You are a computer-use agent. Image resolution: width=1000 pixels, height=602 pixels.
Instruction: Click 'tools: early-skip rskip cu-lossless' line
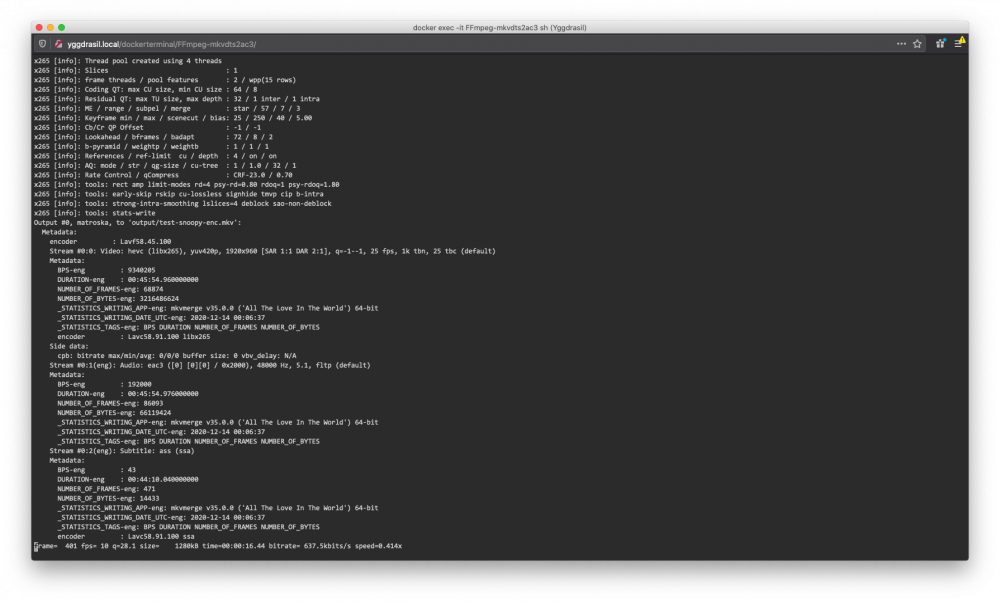(x=179, y=195)
